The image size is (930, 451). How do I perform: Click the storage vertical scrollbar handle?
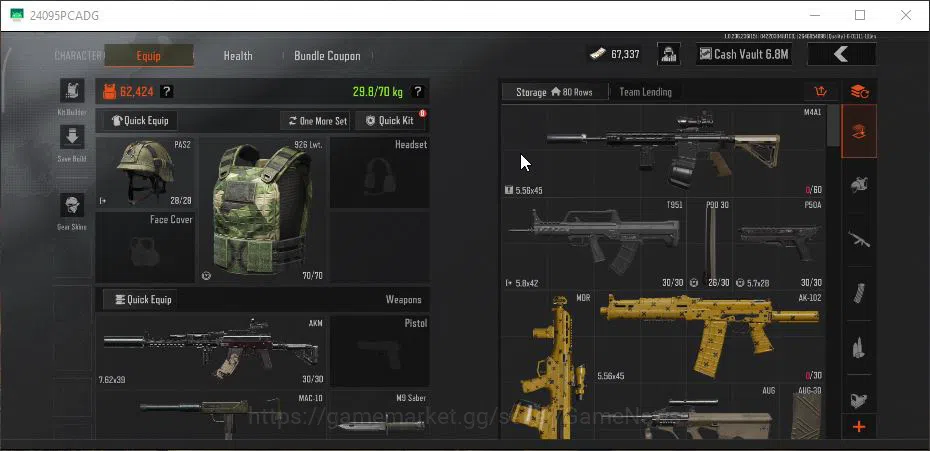click(833, 126)
